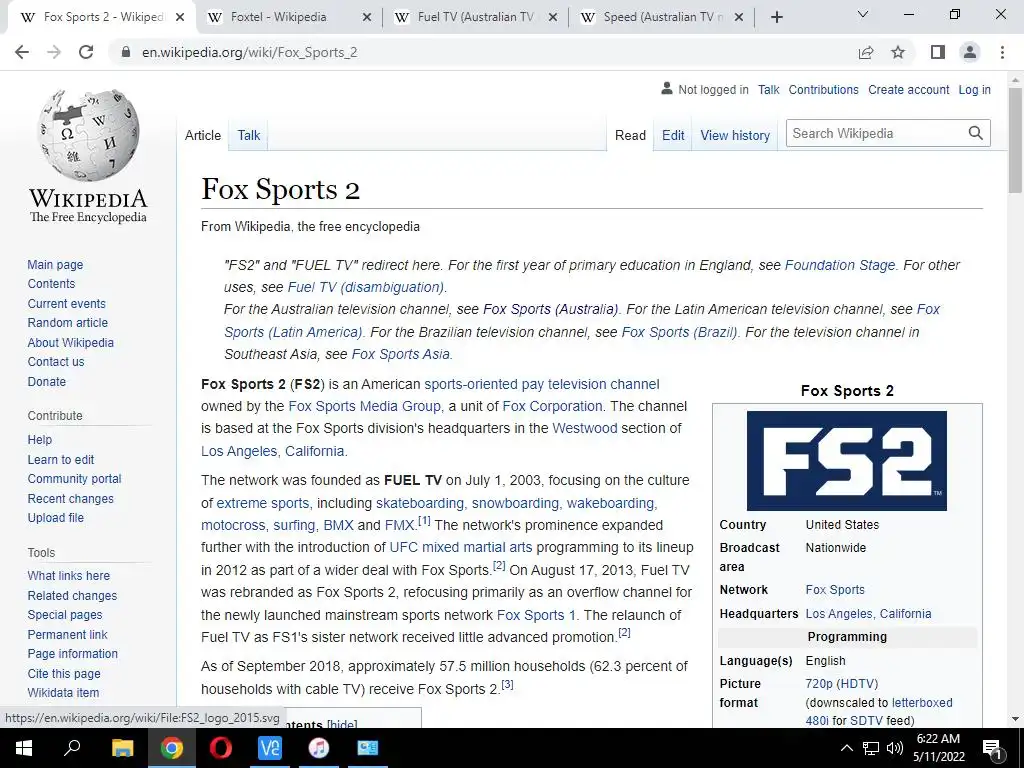Open the volume control in system tray
The image size is (1024, 768).
tap(895, 748)
